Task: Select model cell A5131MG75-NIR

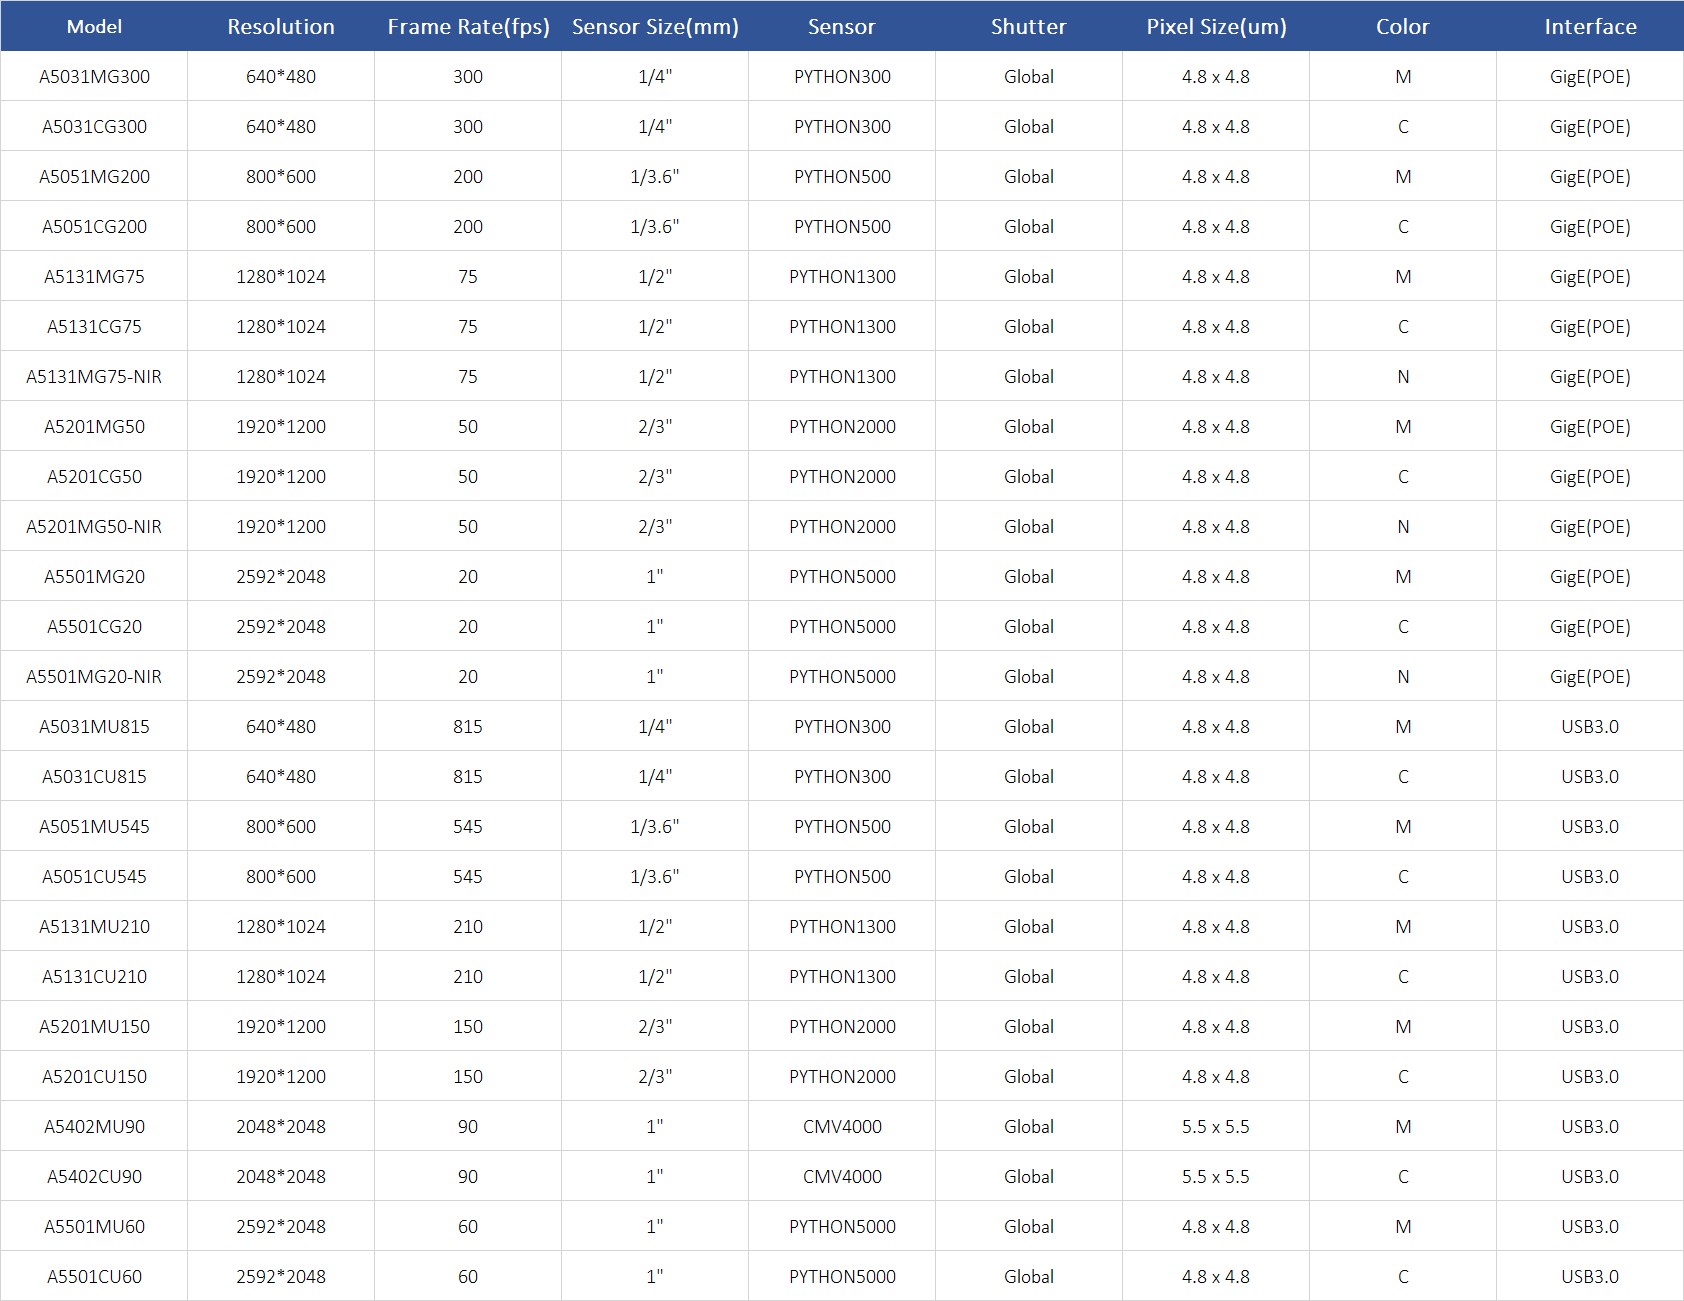Action: 94,377
